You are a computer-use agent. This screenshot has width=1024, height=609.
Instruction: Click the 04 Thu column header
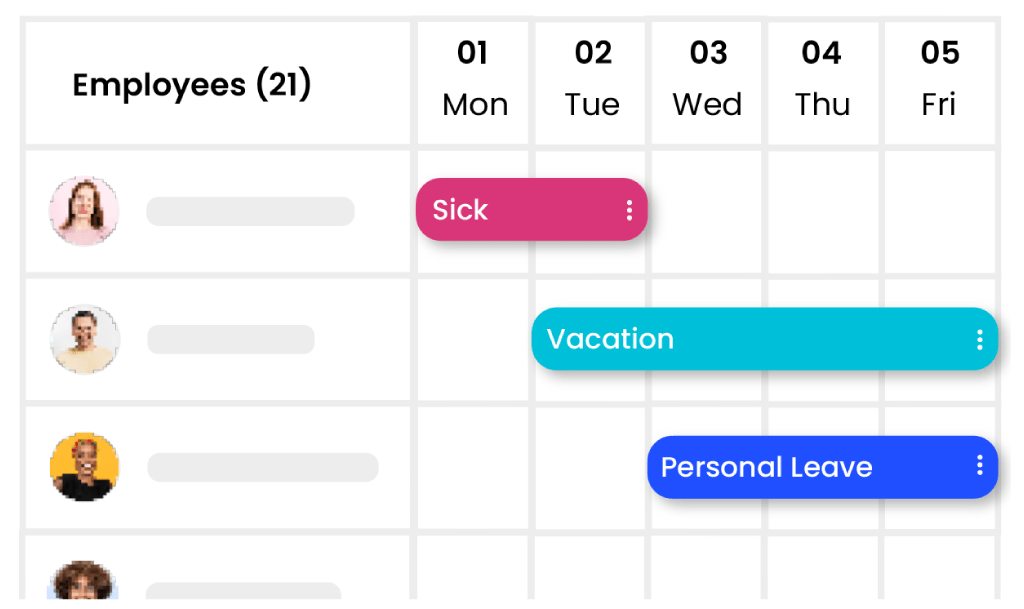pyautogui.click(x=822, y=80)
